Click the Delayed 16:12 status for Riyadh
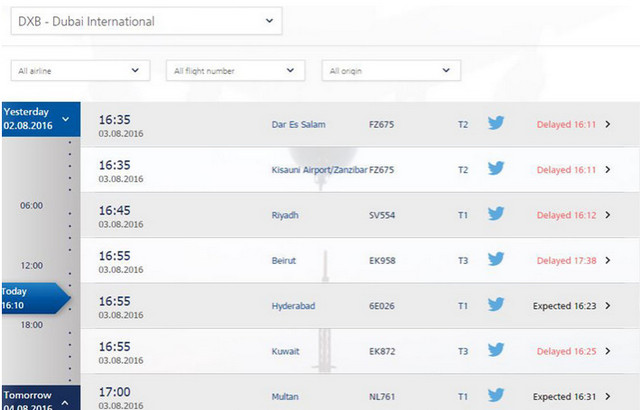Screen dimensions: 640x410 (566, 215)
